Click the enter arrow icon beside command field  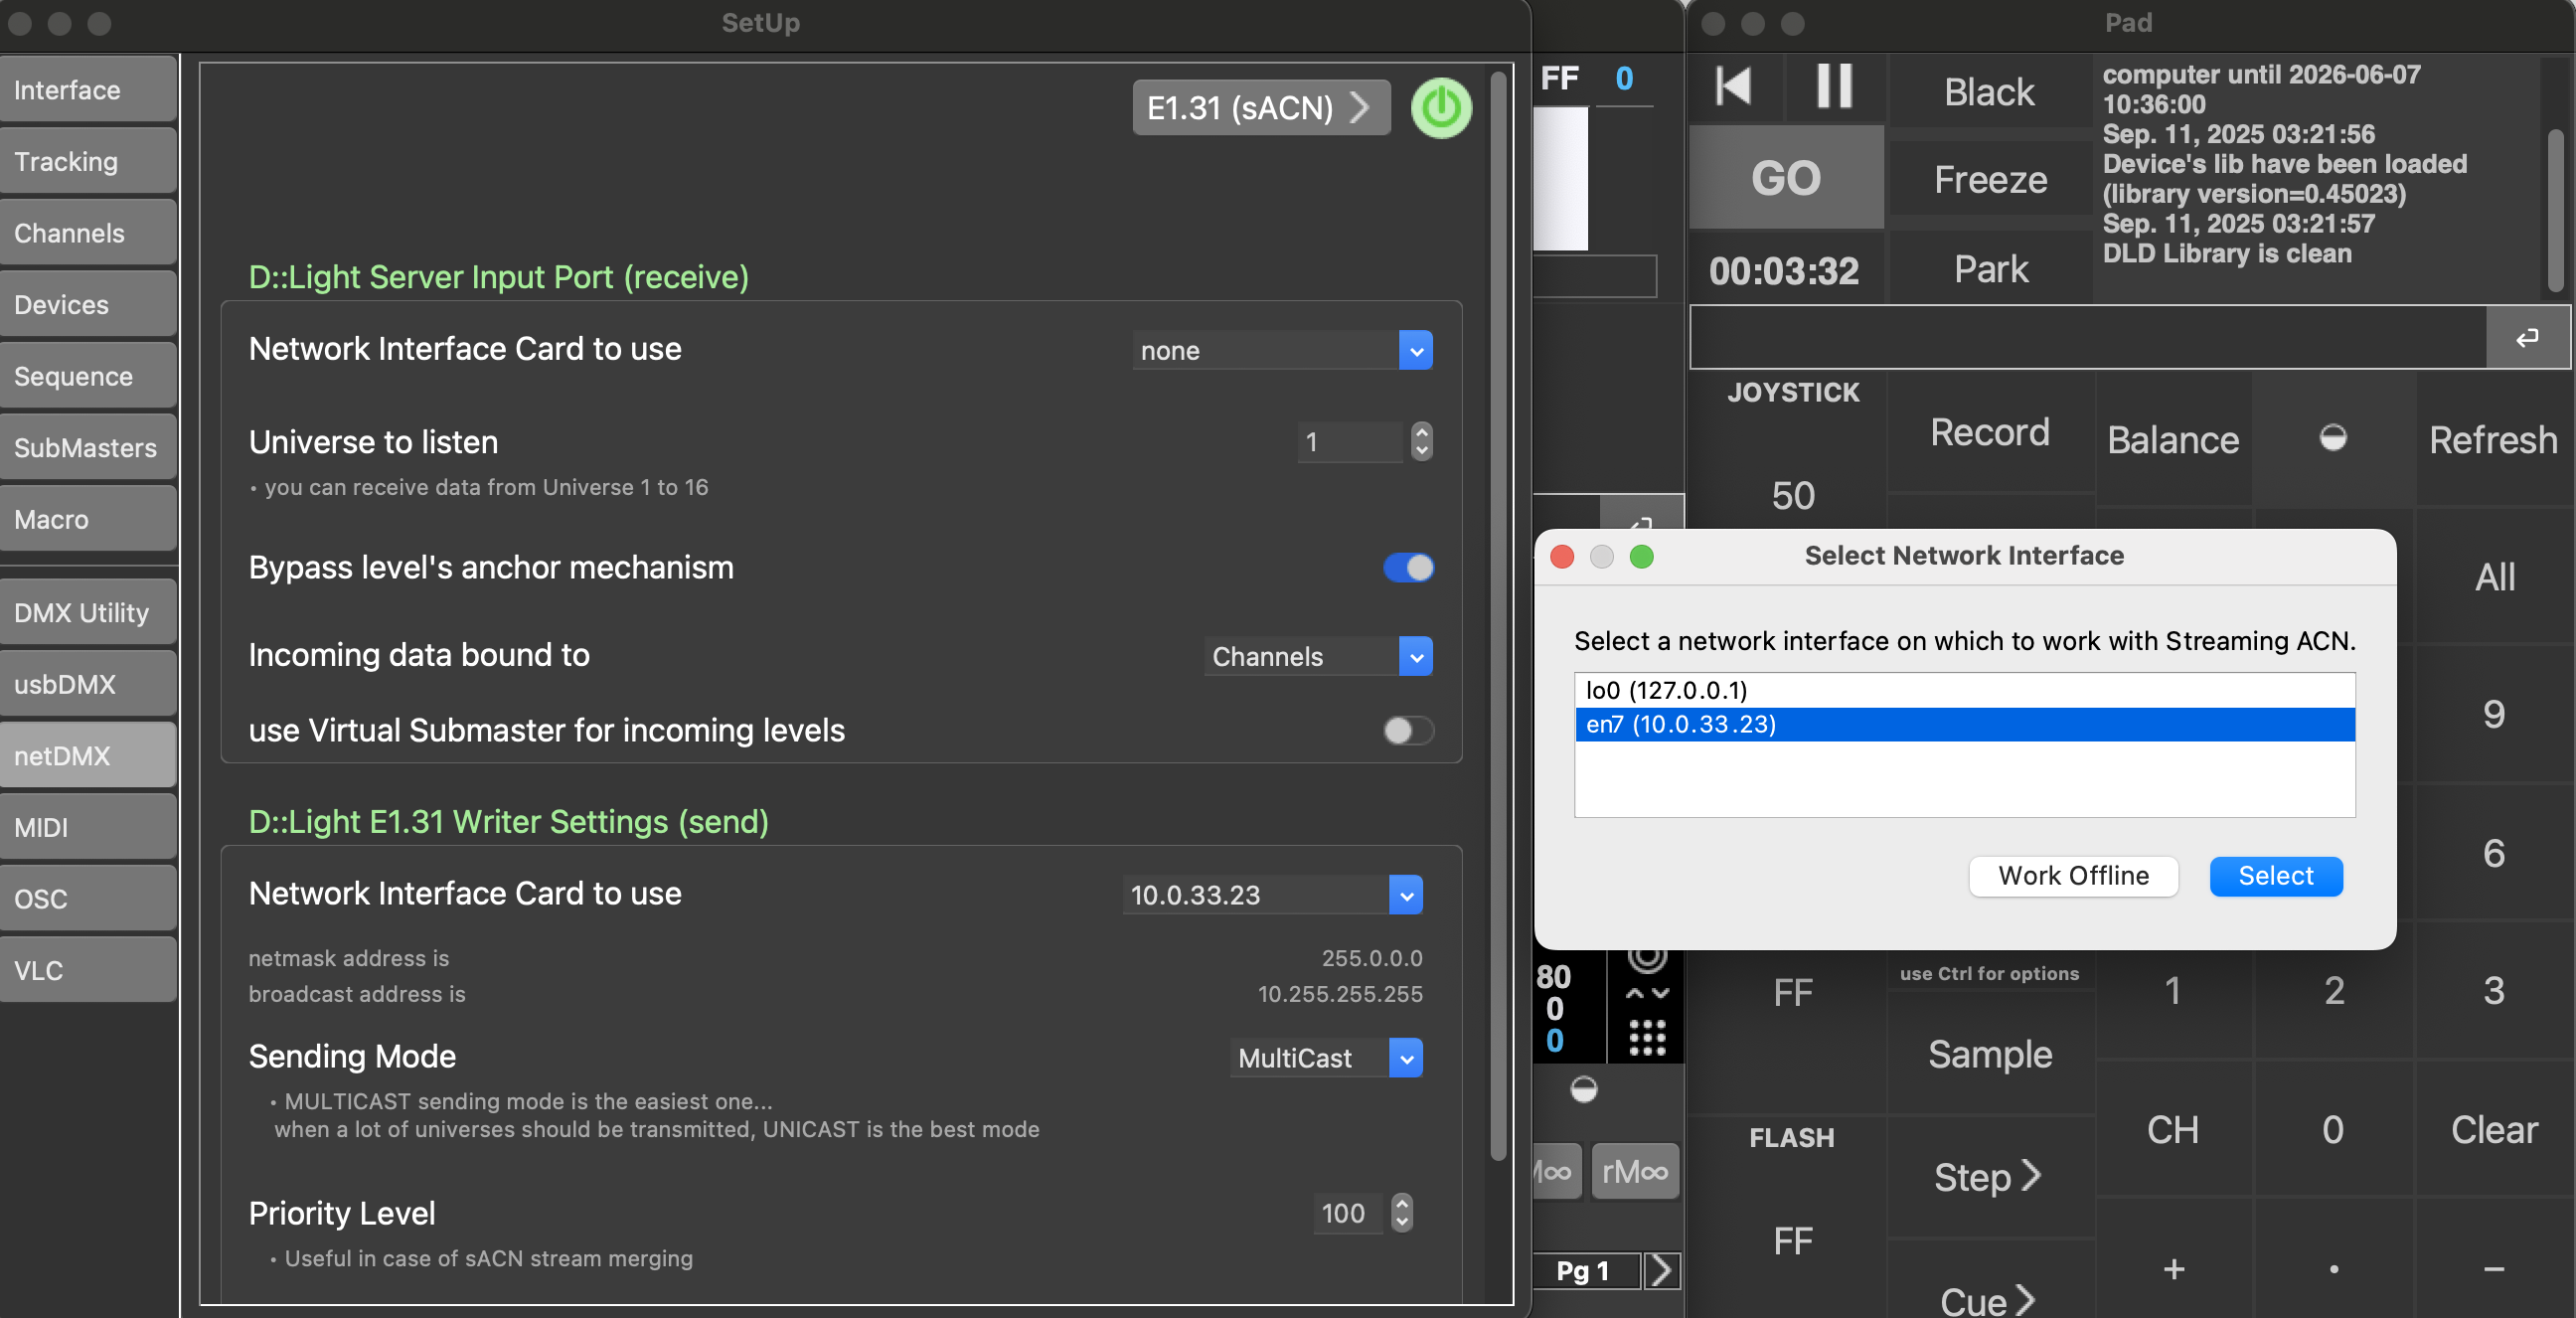(2526, 338)
